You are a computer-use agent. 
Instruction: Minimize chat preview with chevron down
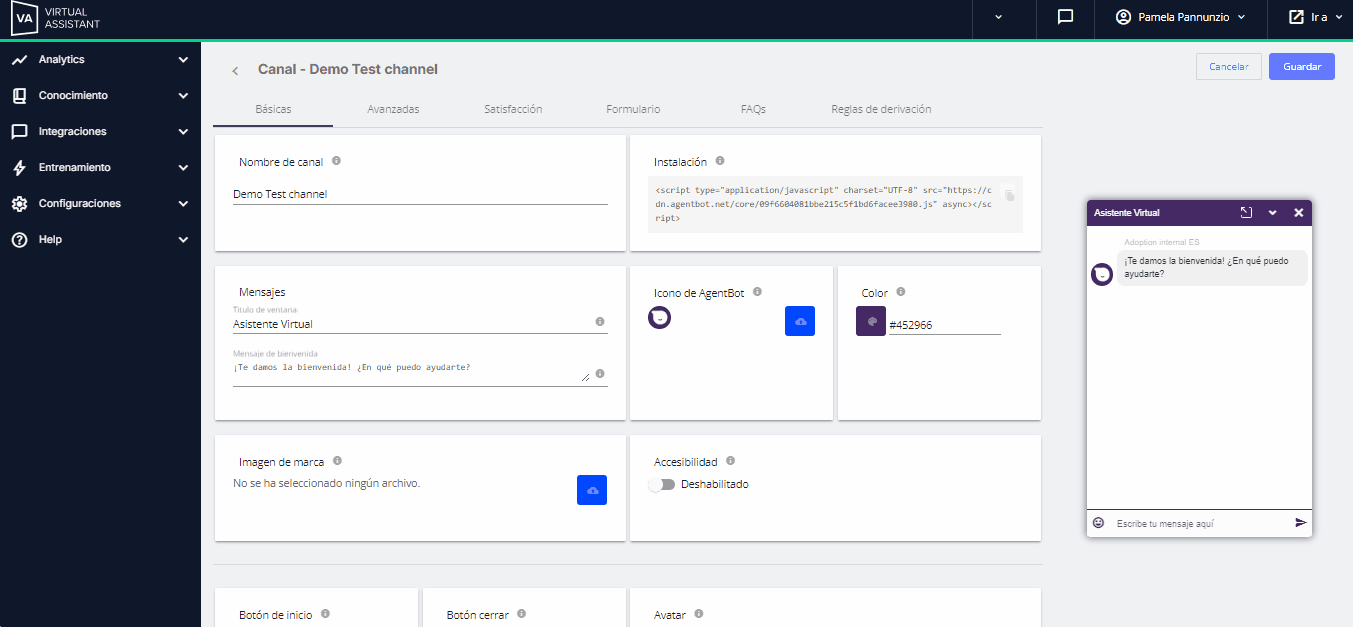coord(1273,213)
